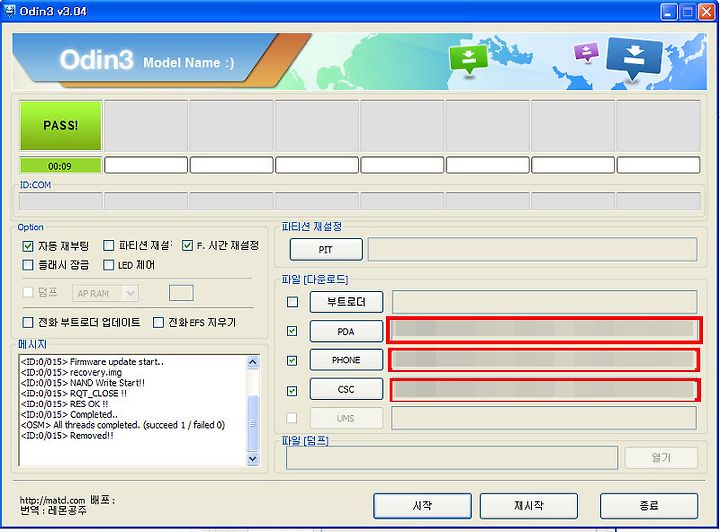
Task: Click the 파일 [덤프] path field
Action: pos(452,458)
